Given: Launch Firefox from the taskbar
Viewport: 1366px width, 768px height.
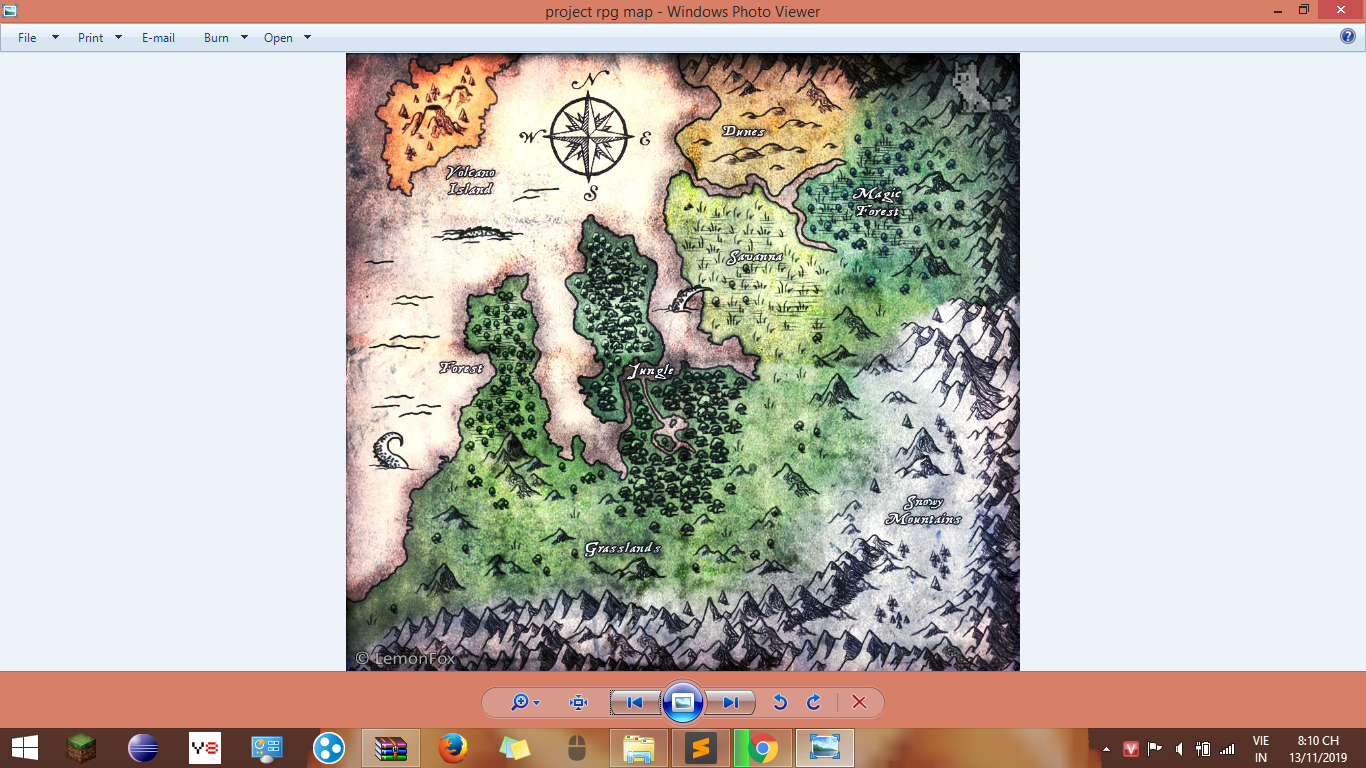Looking at the screenshot, I should (x=453, y=748).
